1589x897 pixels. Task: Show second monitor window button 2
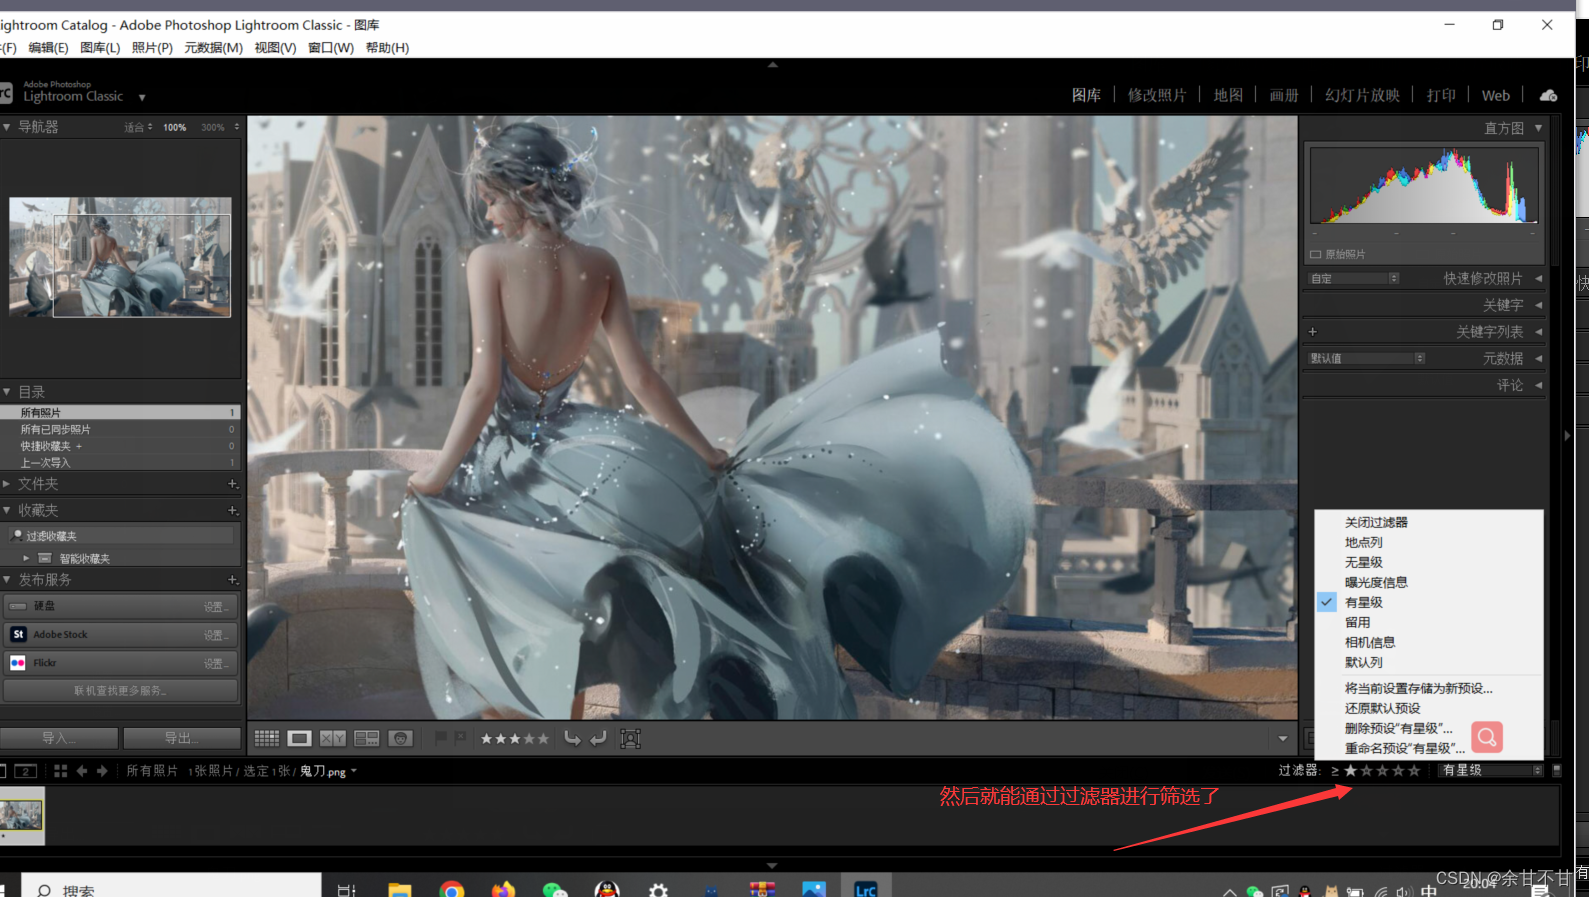coord(26,771)
